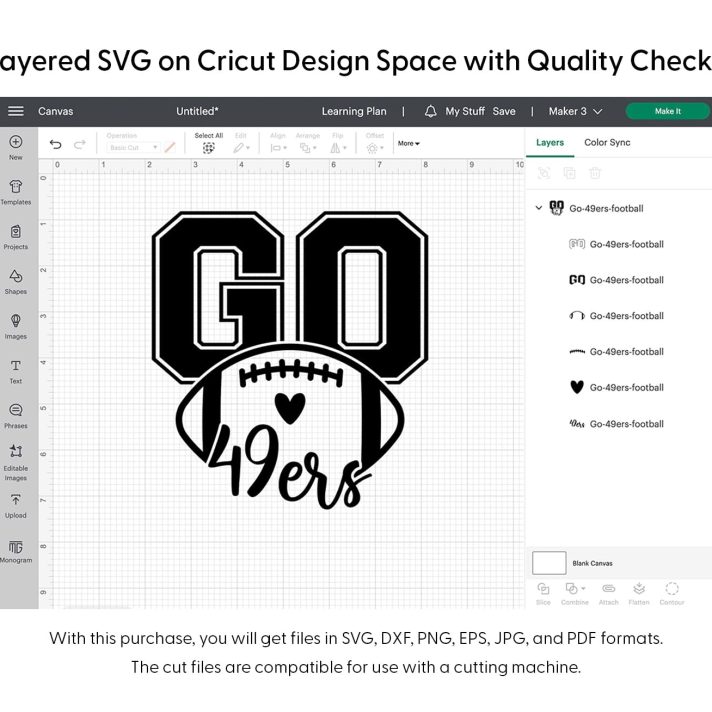Screen dimensions: 712x712
Task: Collapse the Go-49ers-football group
Action: point(539,208)
